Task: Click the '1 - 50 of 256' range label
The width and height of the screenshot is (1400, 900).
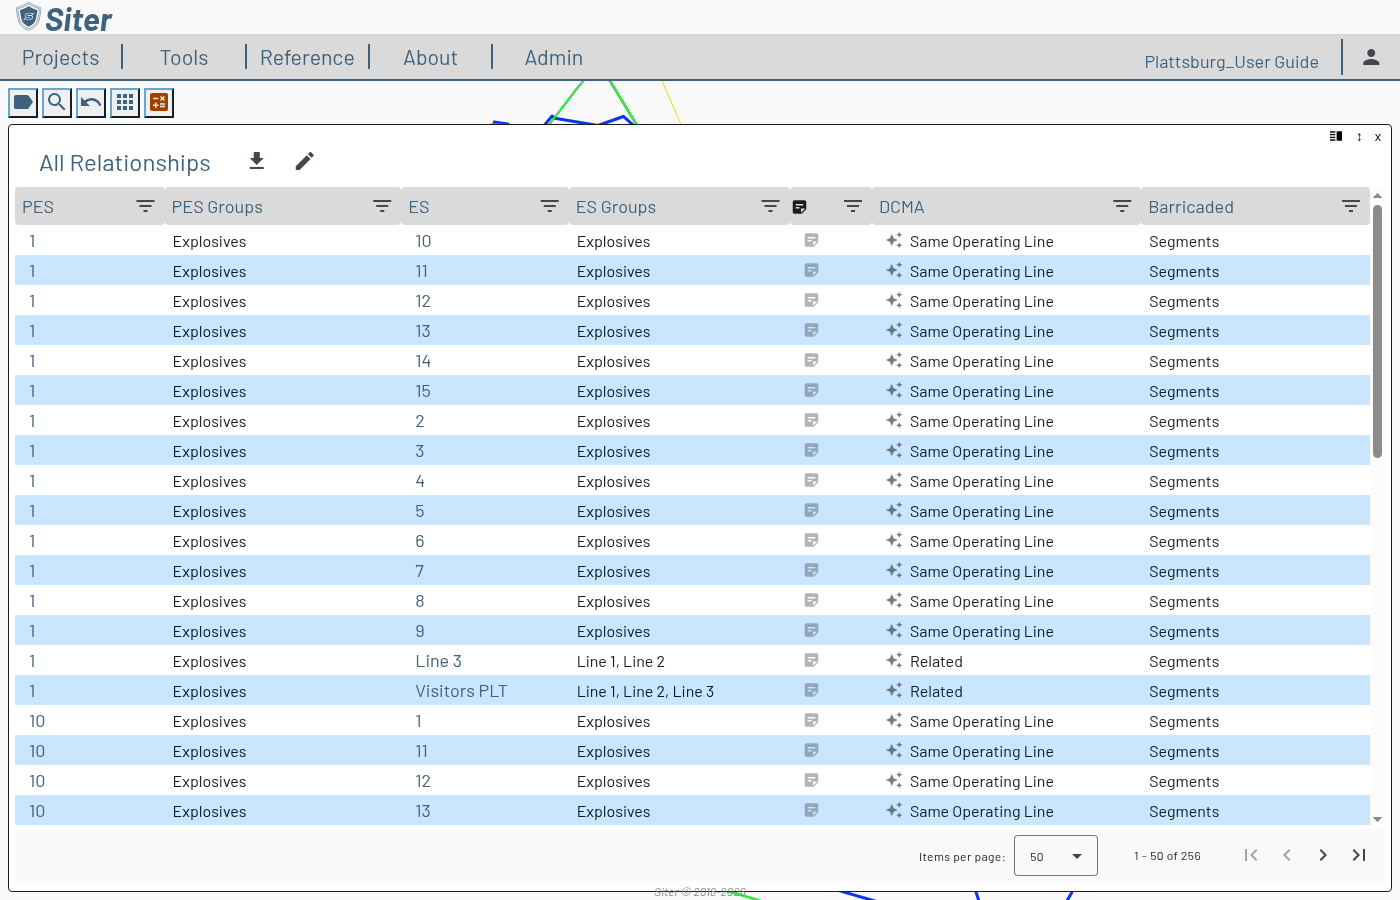Action: click(1167, 856)
